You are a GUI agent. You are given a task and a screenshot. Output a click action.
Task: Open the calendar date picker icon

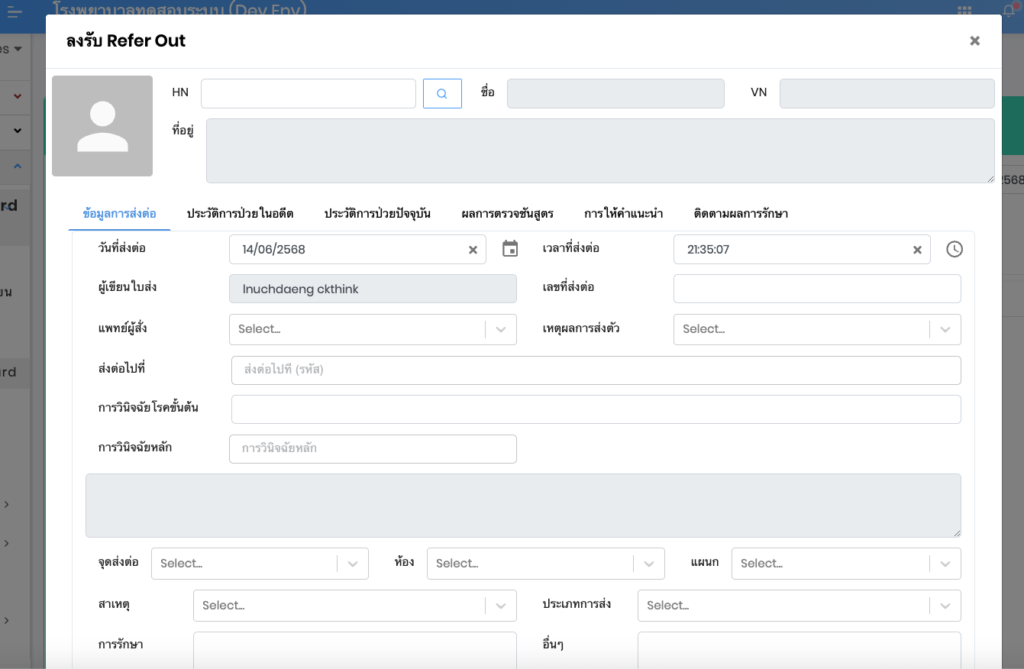[510, 249]
